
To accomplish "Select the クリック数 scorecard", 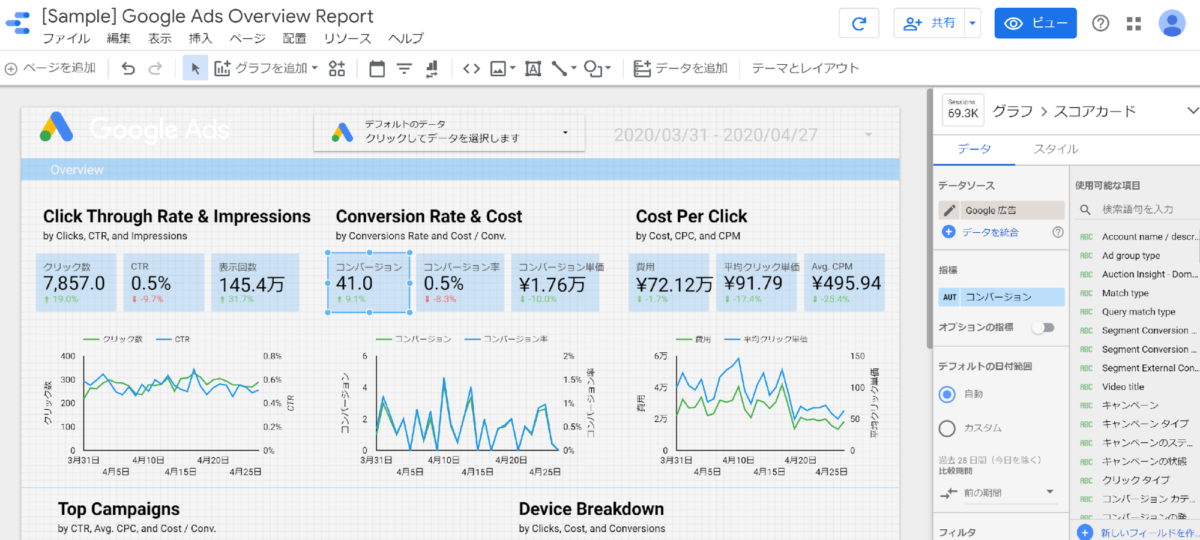I will [x=76, y=282].
